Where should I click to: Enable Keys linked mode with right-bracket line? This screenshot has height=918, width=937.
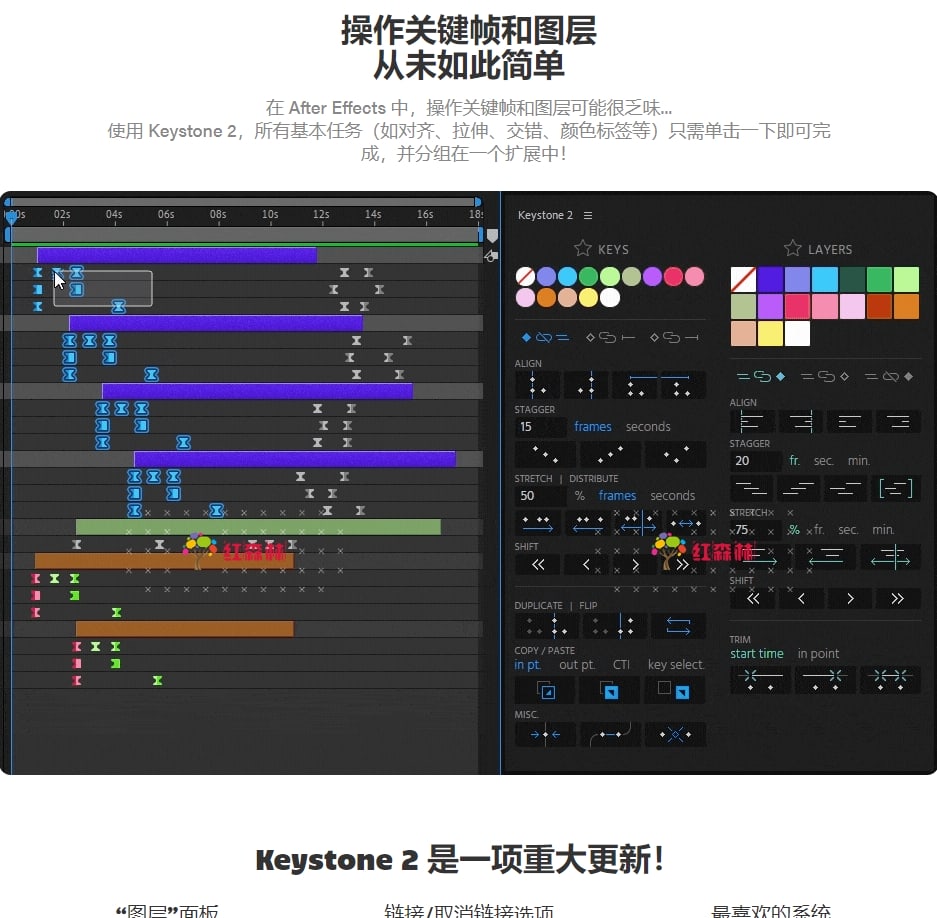674,338
